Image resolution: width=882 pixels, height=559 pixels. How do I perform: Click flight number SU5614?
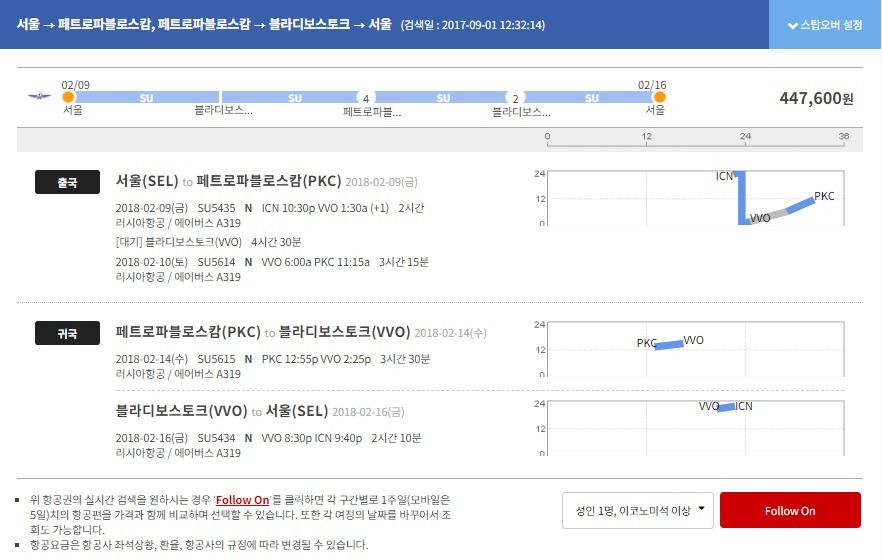pyautogui.click(x=216, y=262)
